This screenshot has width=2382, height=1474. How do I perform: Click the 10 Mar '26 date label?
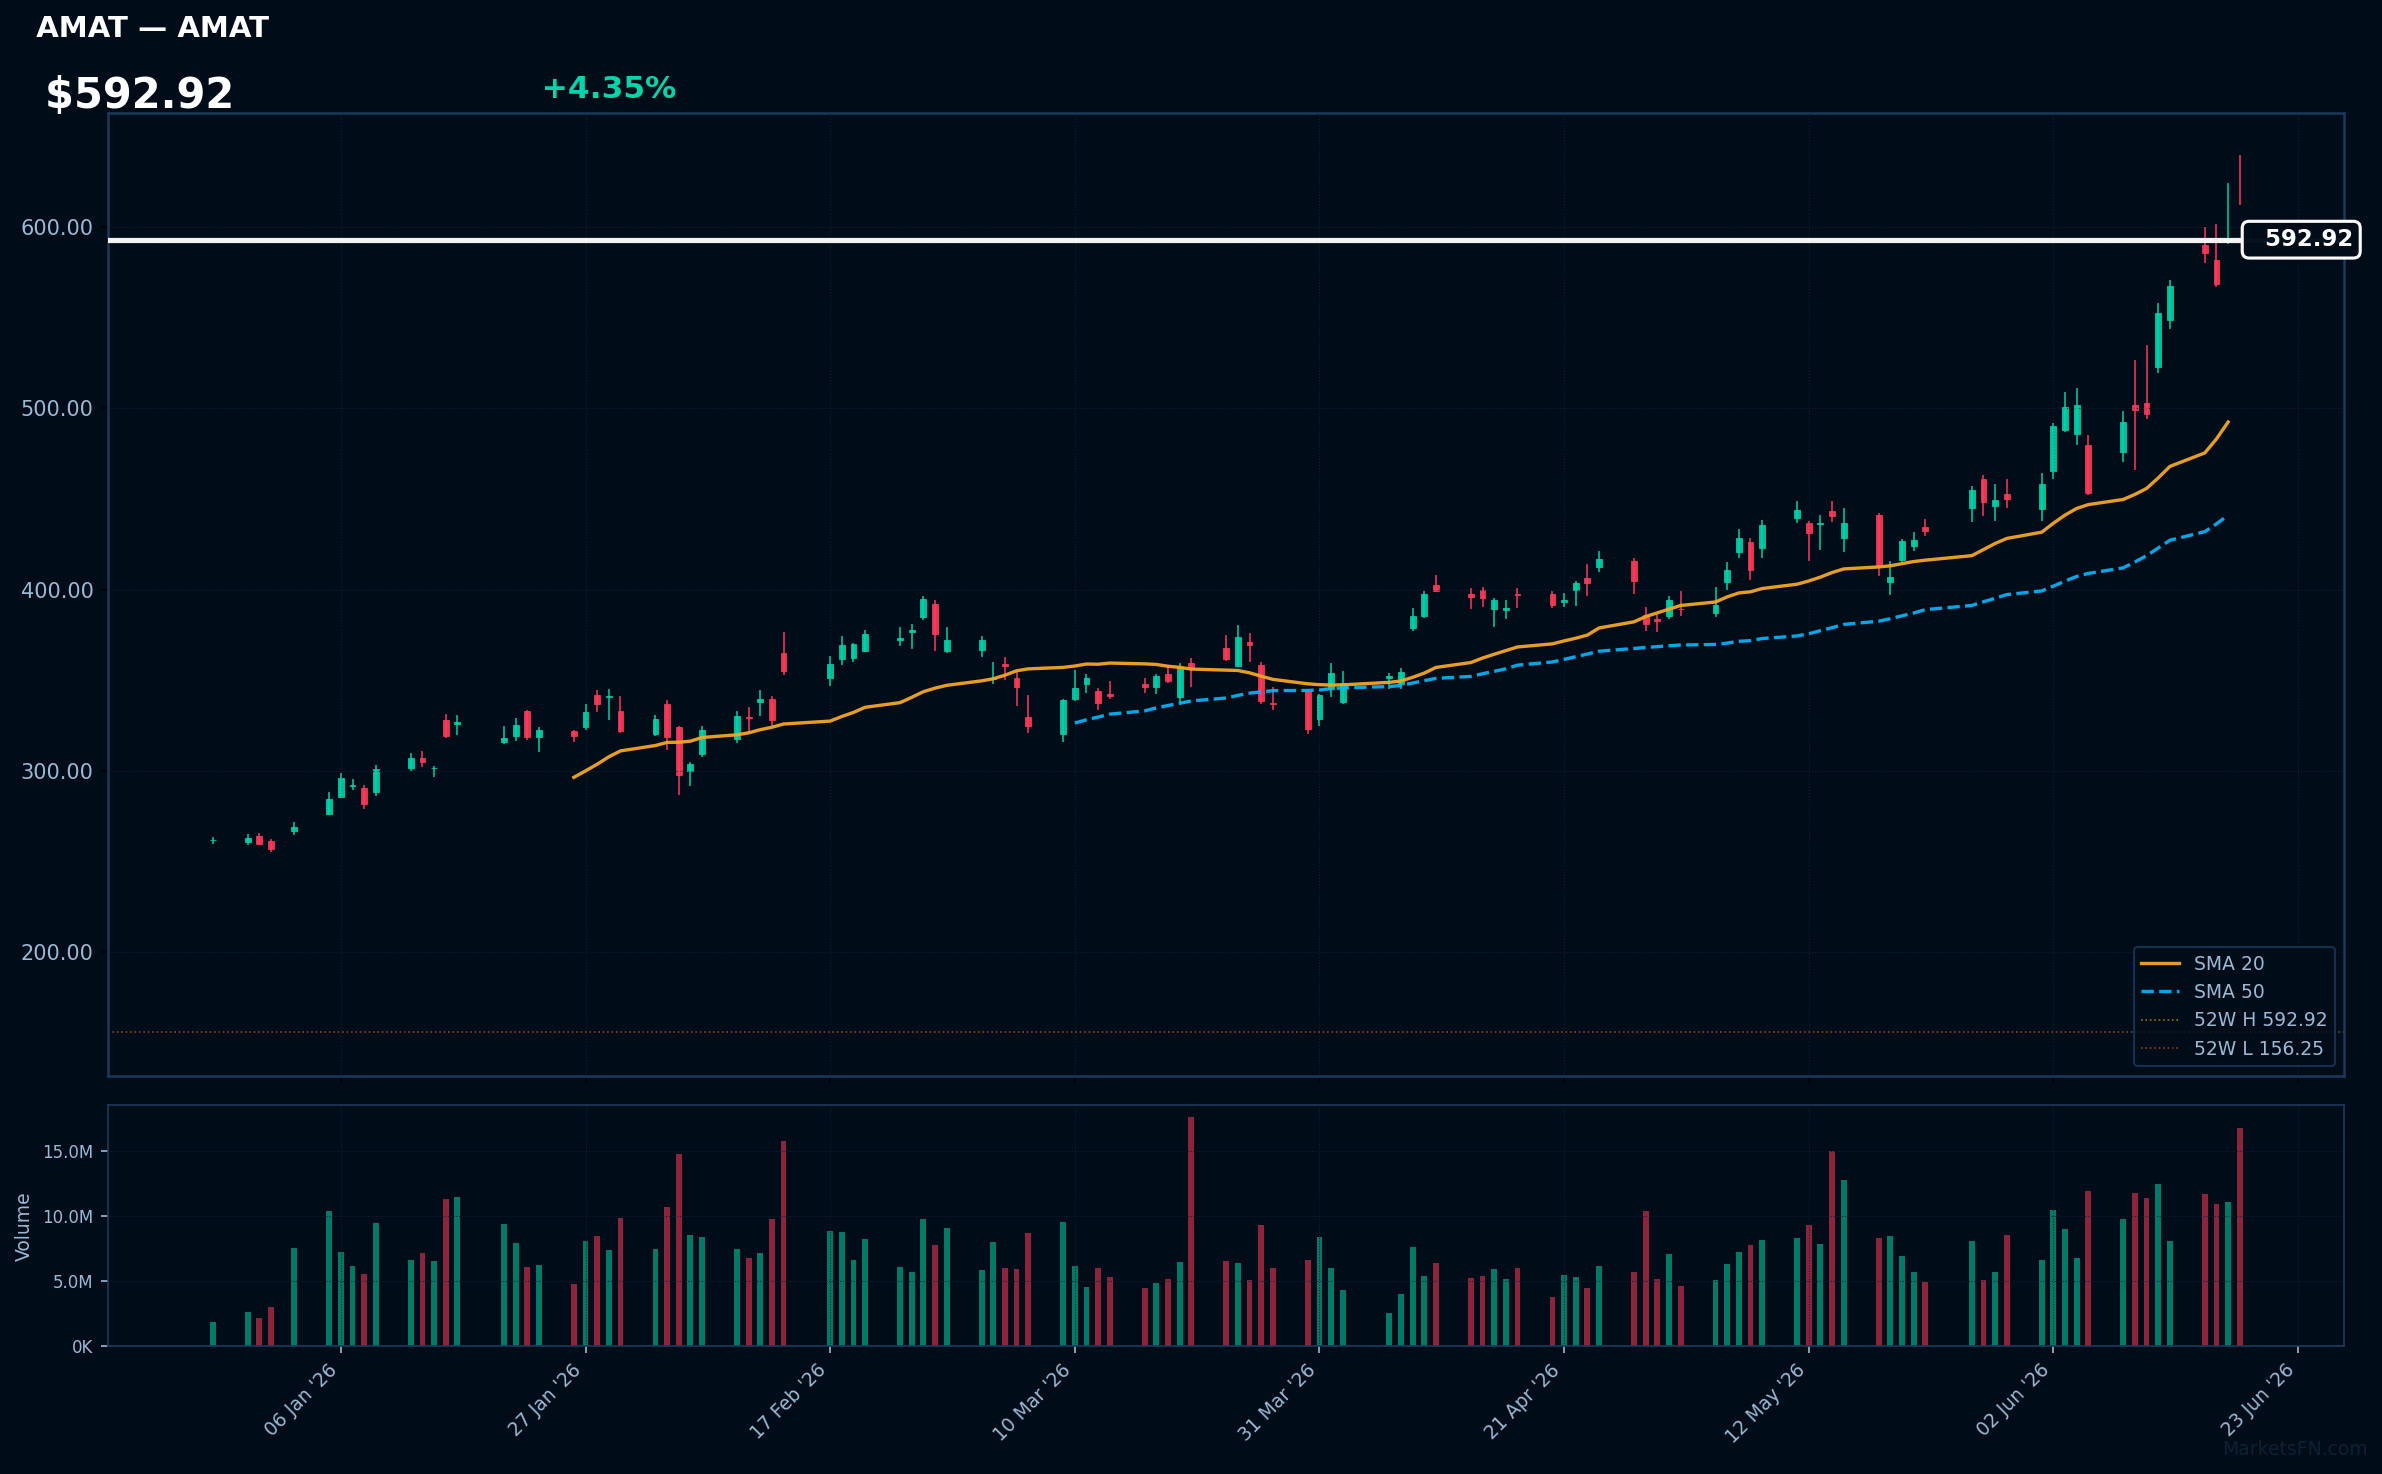pyautogui.click(x=1032, y=1400)
